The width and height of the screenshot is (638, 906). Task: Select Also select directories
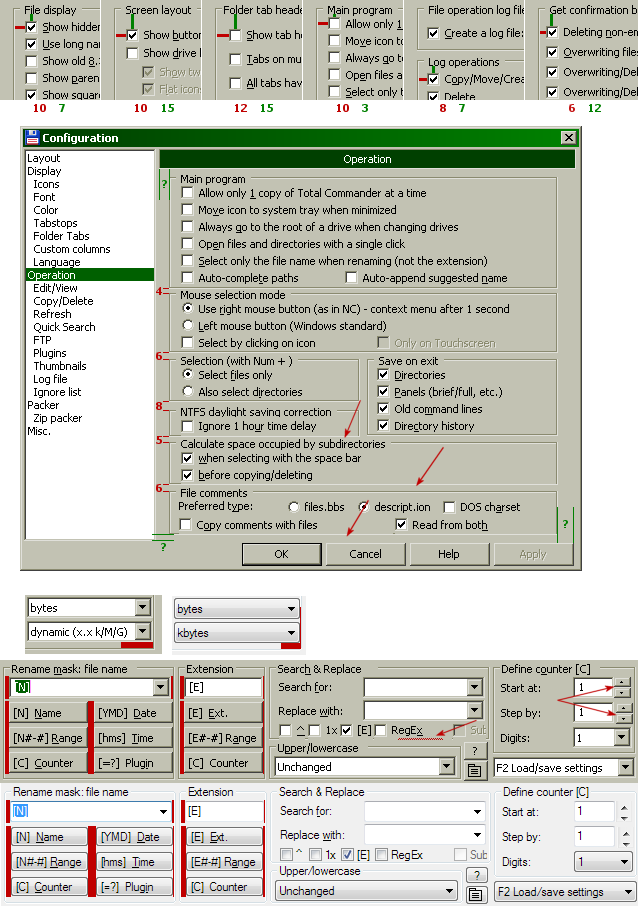point(187,391)
